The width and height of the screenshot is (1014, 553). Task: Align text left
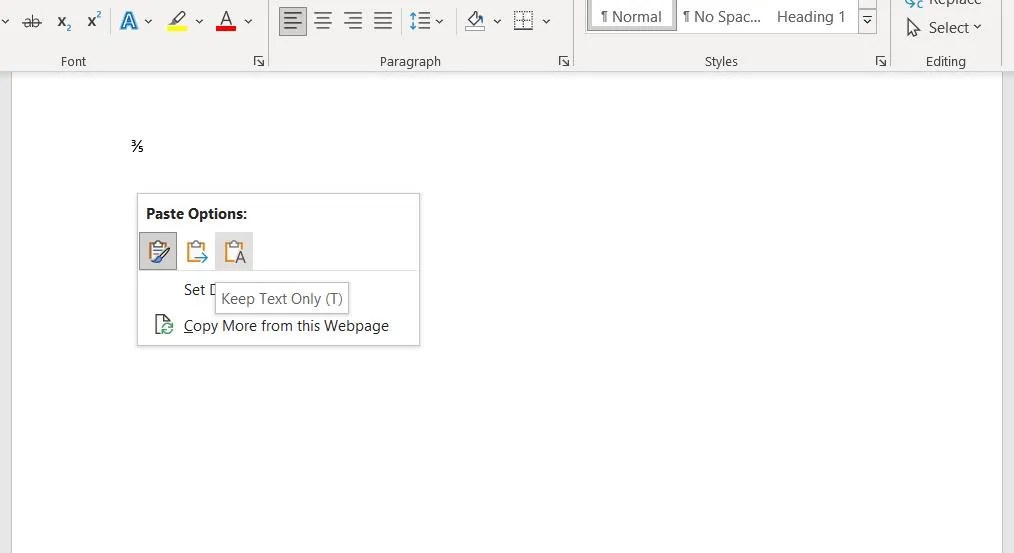[293, 21]
